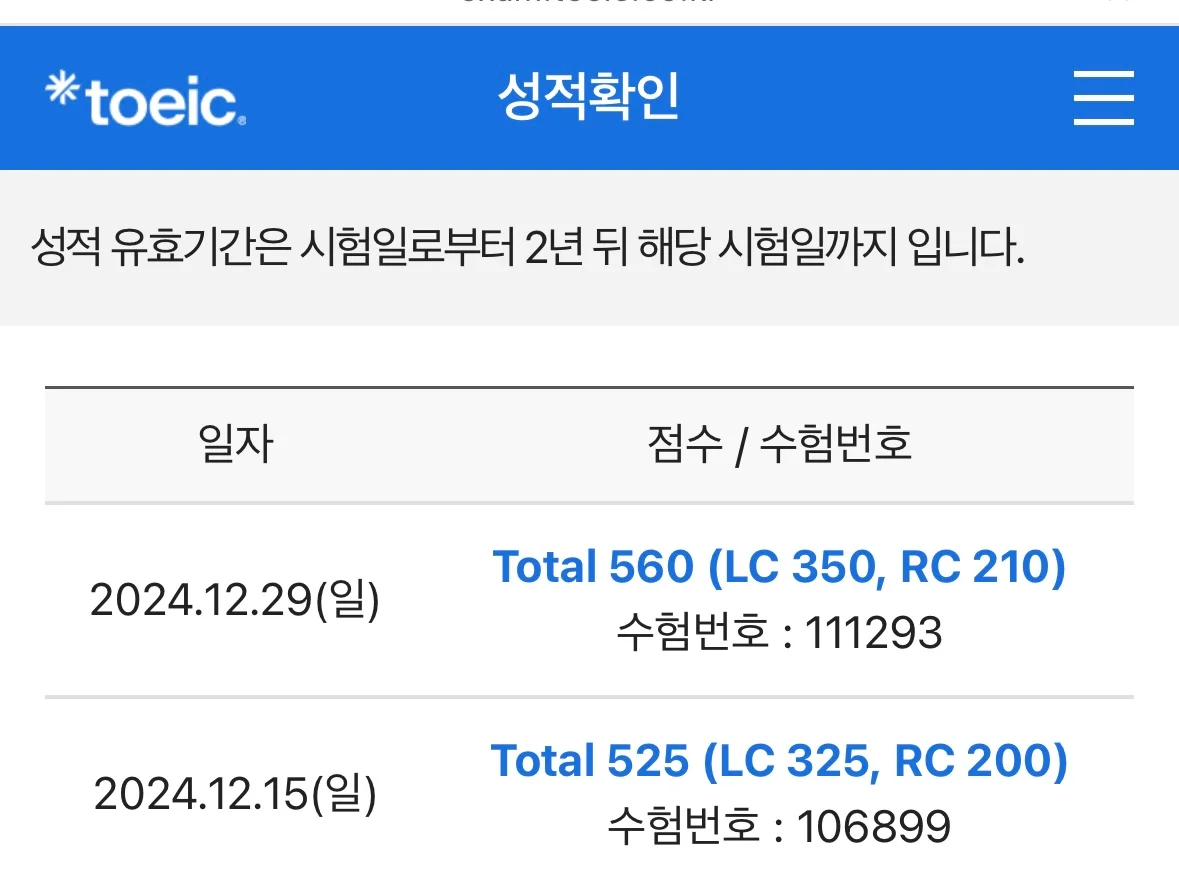1179x886 pixels.
Task: Select the 2024.12.29(일) test date
Action: tap(235, 600)
